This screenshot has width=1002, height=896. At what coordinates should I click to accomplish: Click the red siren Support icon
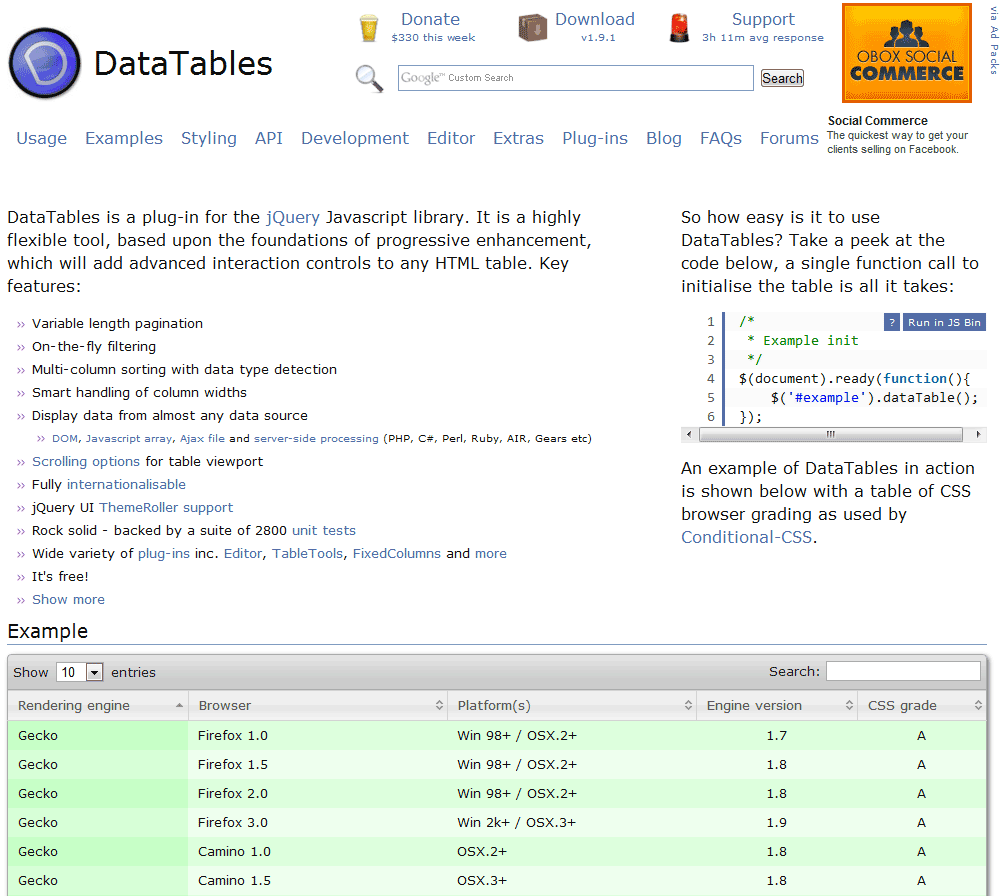pyautogui.click(x=679, y=28)
